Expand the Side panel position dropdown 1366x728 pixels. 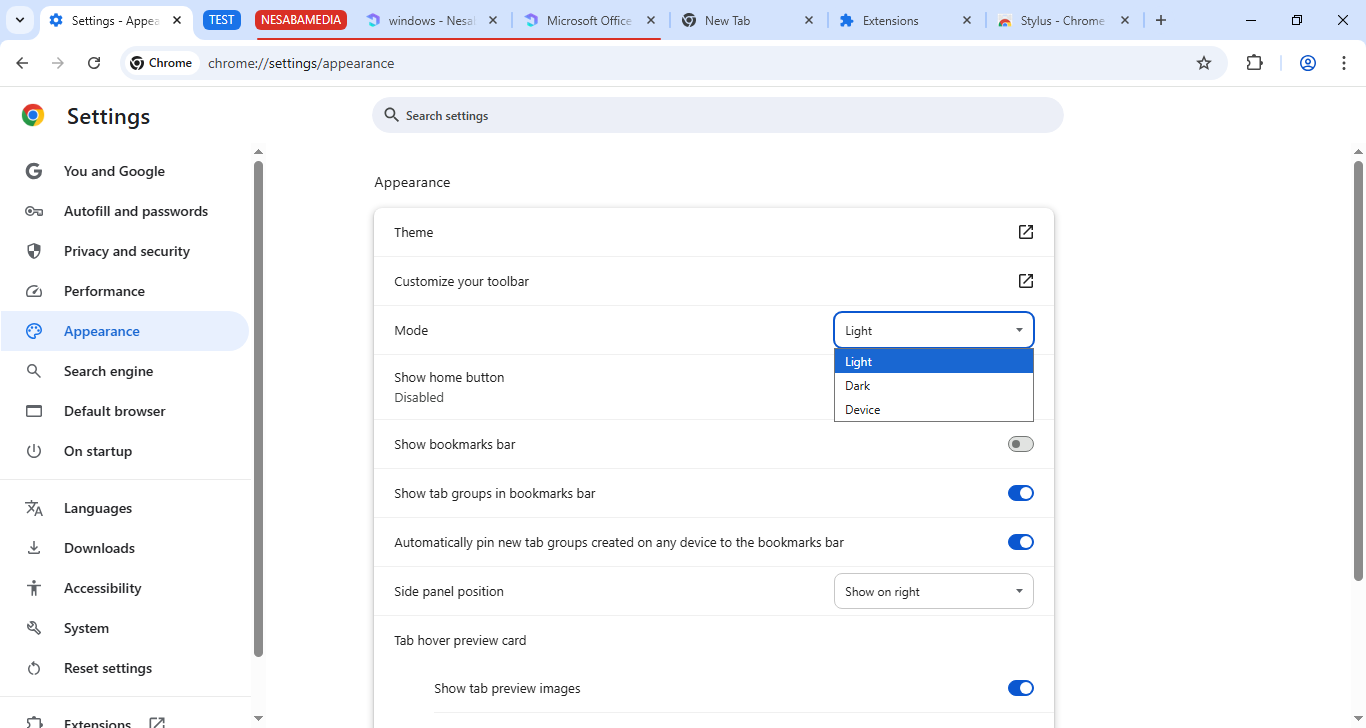pyautogui.click(x=933, y=591)
